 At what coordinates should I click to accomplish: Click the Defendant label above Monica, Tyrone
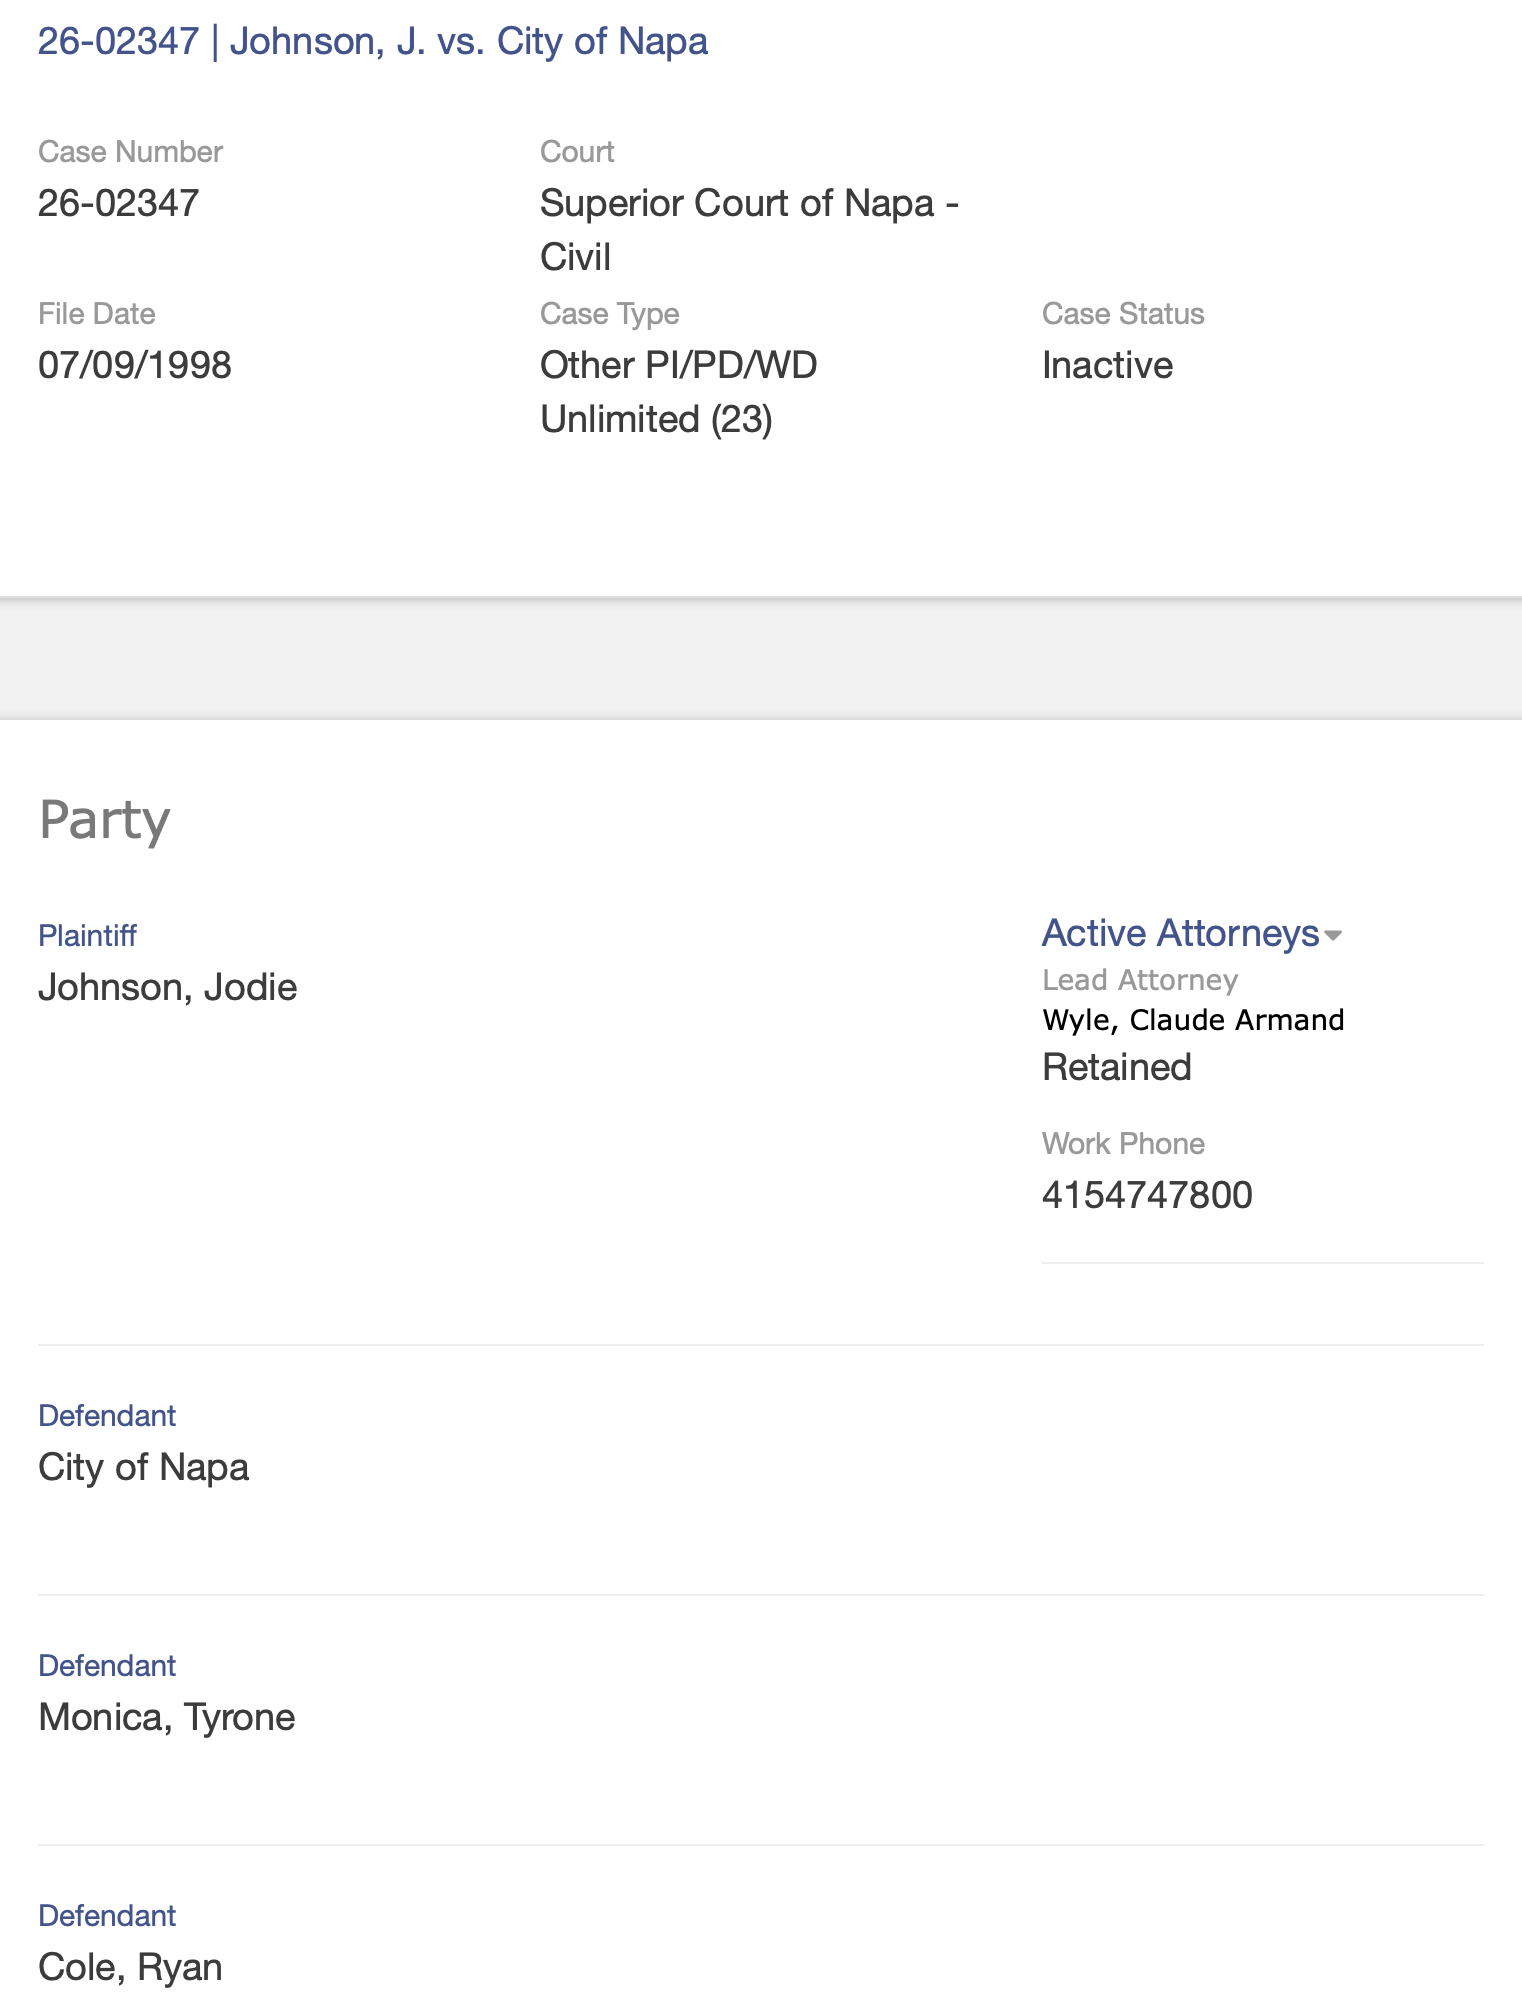(x=106, y=1666)
